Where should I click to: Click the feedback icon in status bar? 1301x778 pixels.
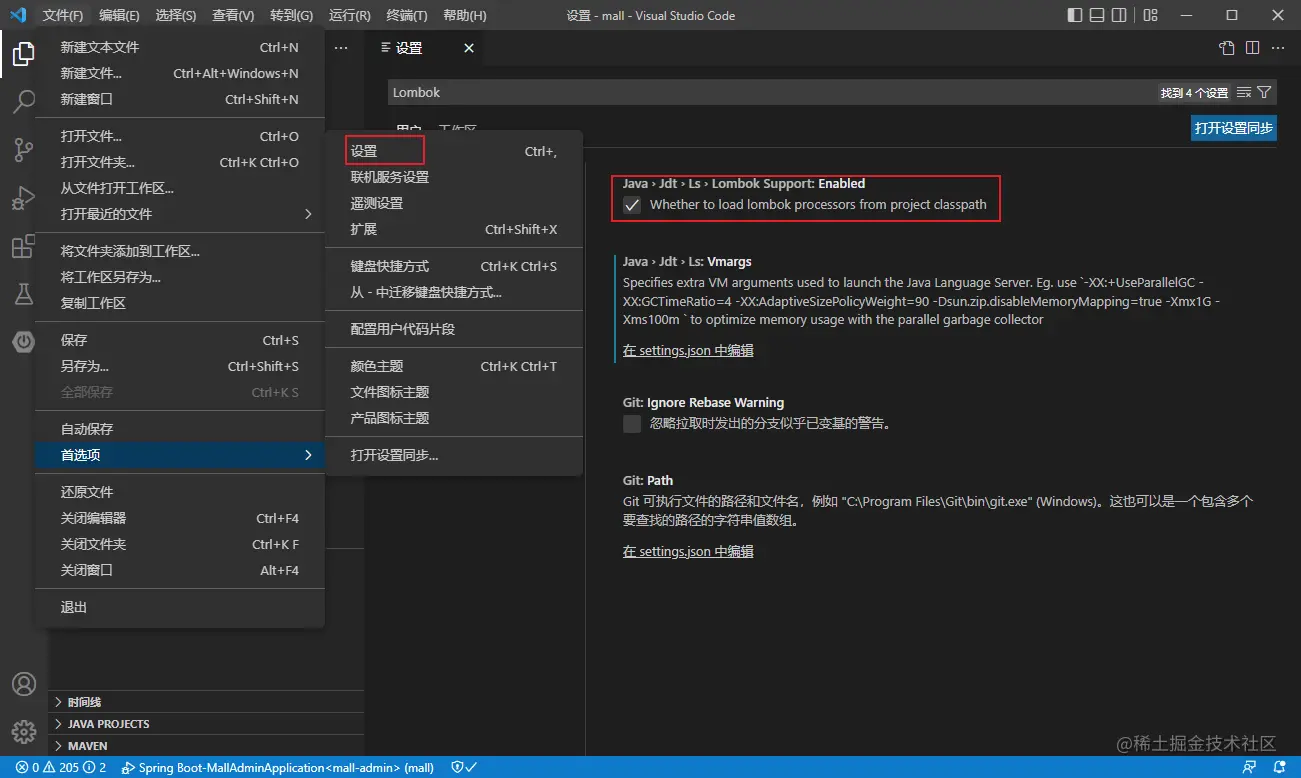click(x=1249, y=767)
